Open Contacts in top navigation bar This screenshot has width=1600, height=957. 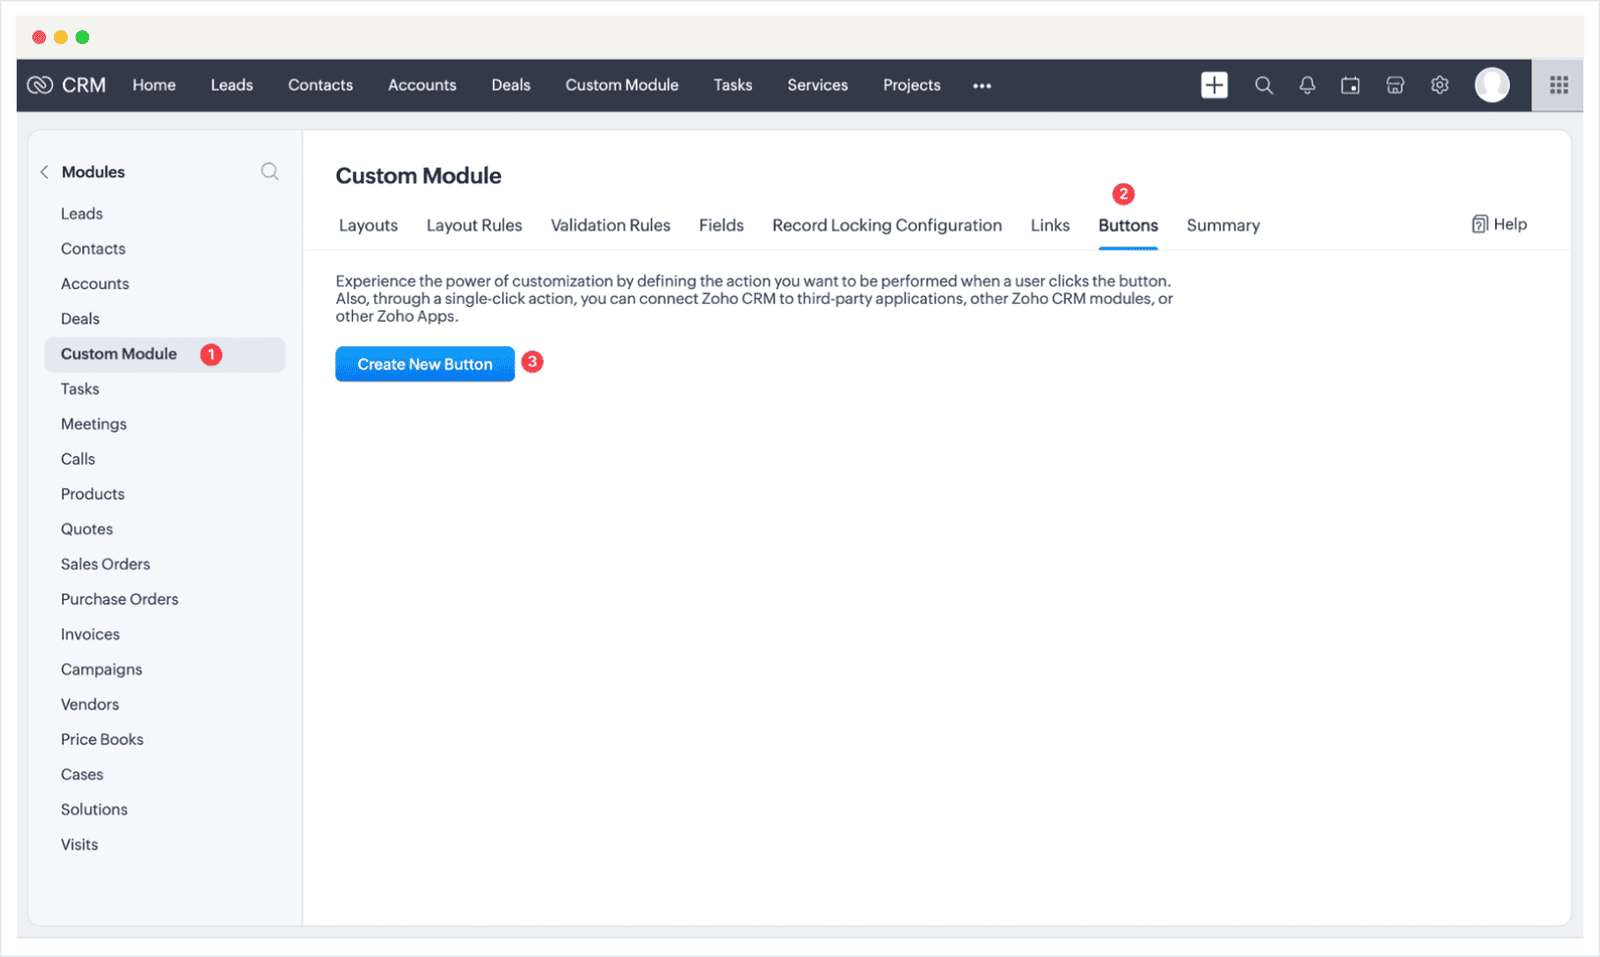(x=320, y=85)
